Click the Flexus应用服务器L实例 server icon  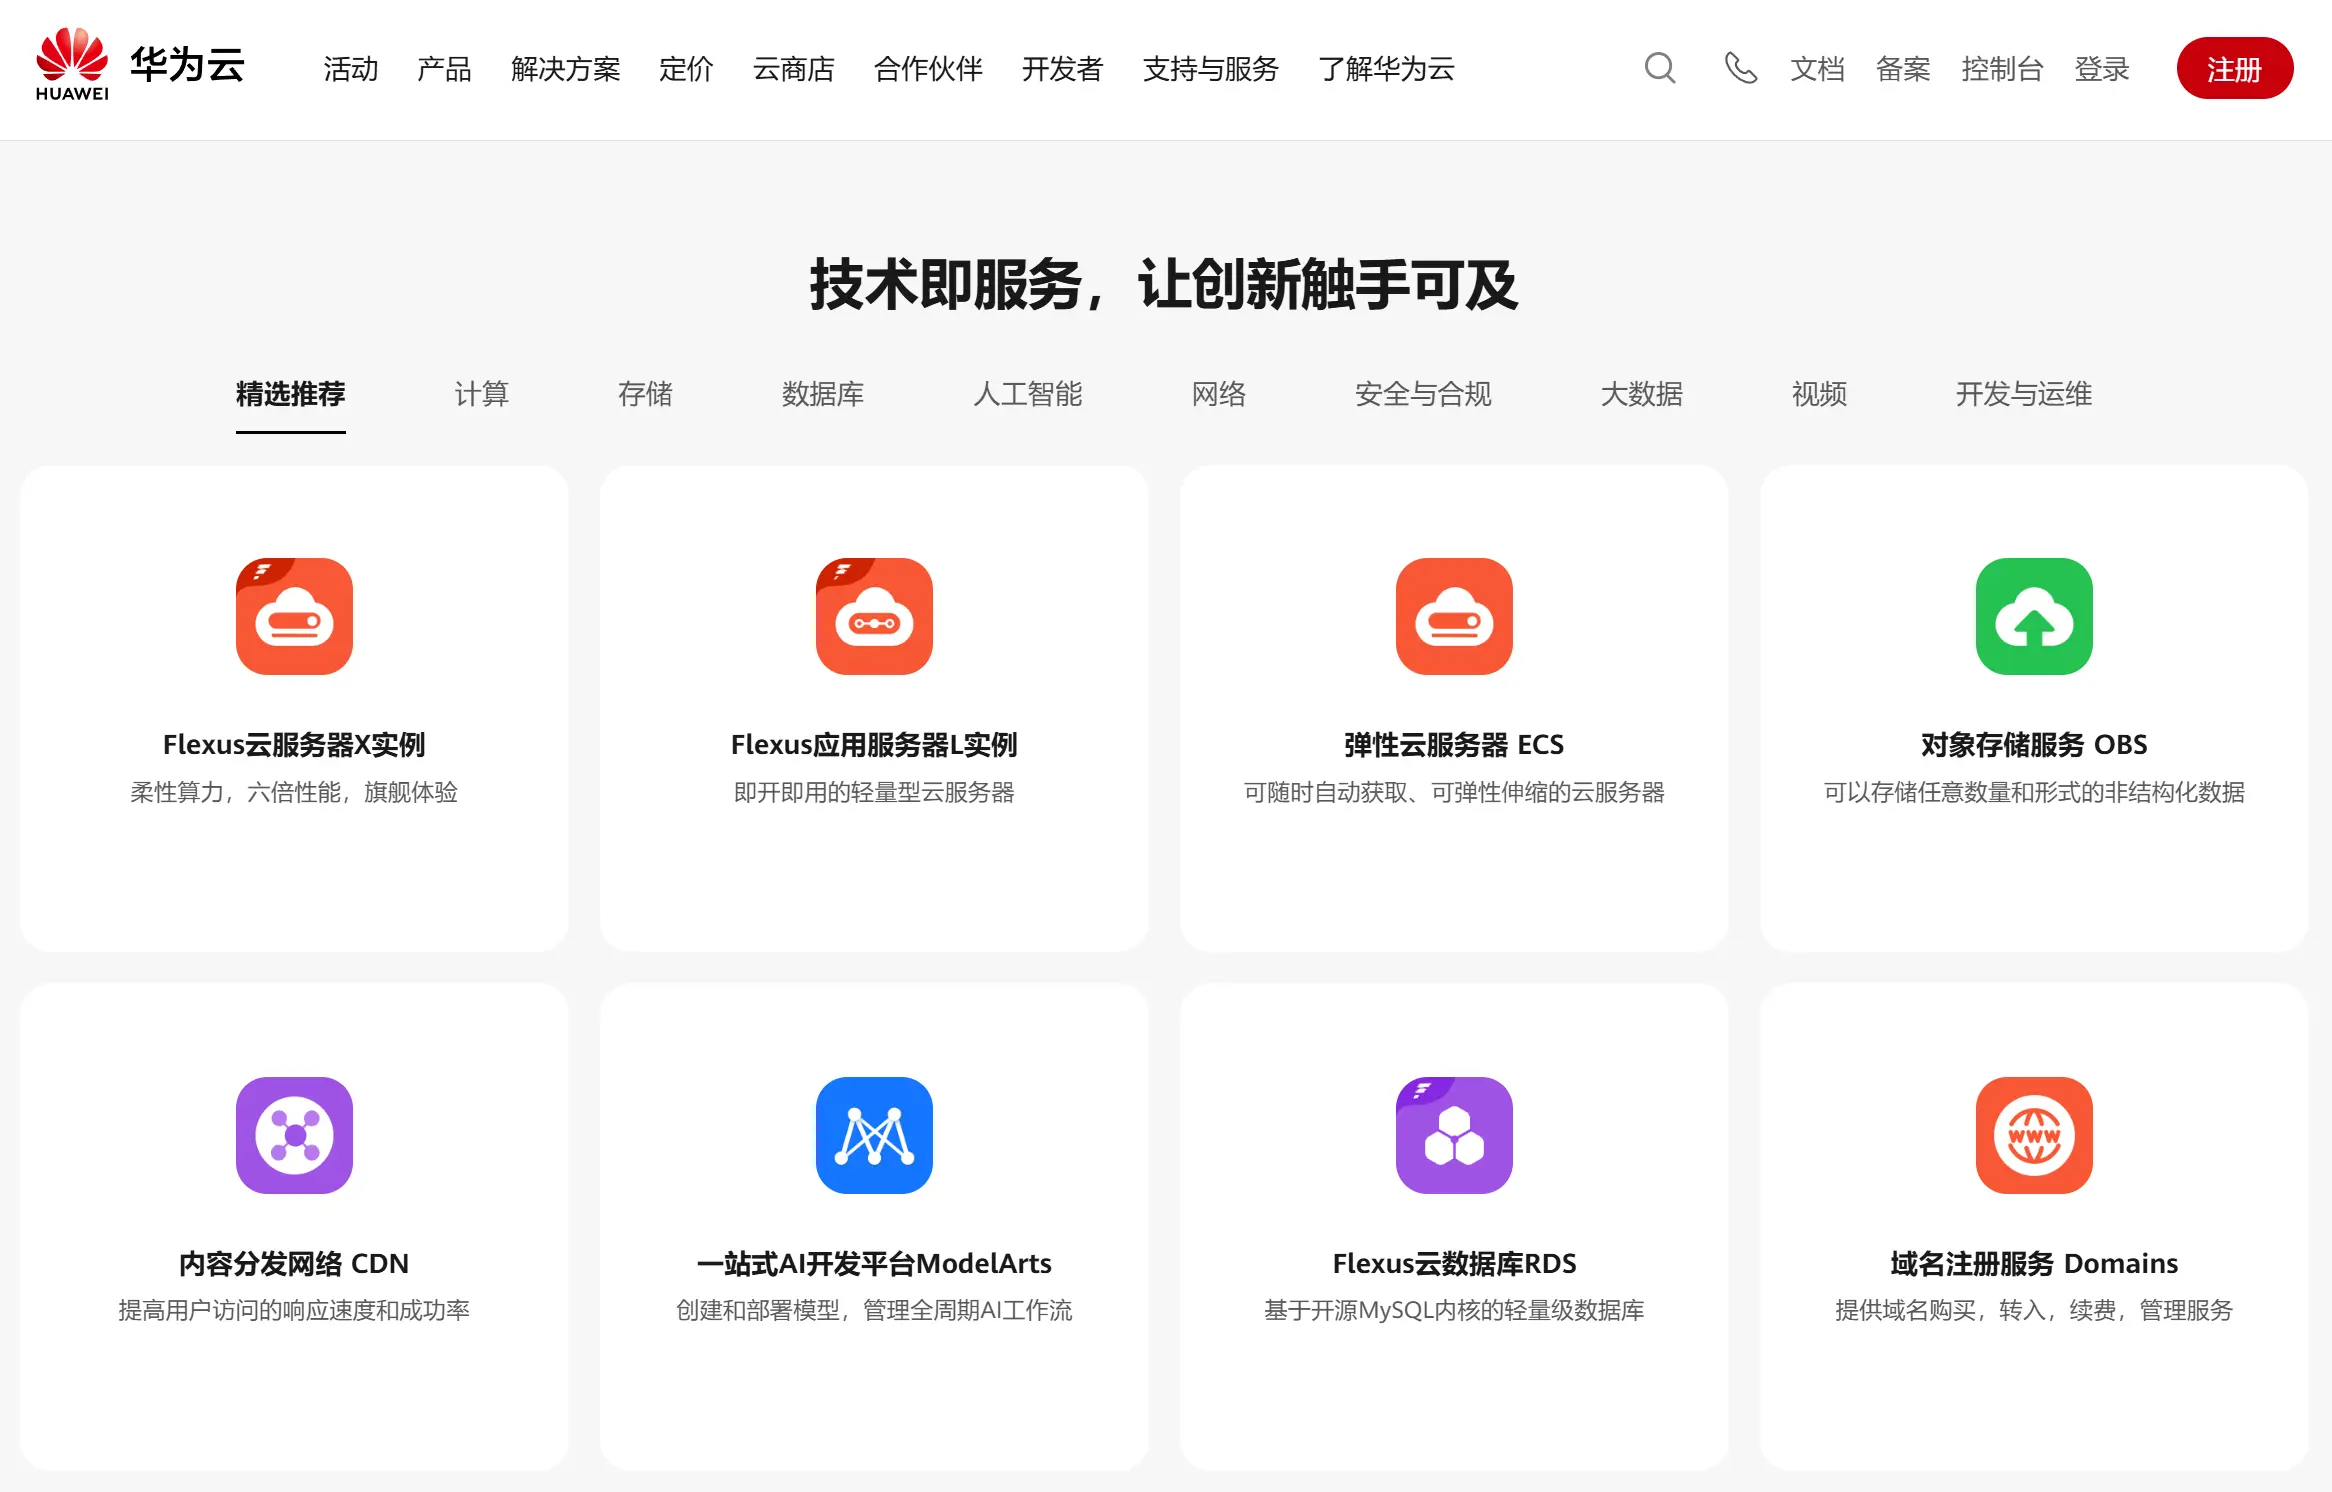click(x=873, y=617)
